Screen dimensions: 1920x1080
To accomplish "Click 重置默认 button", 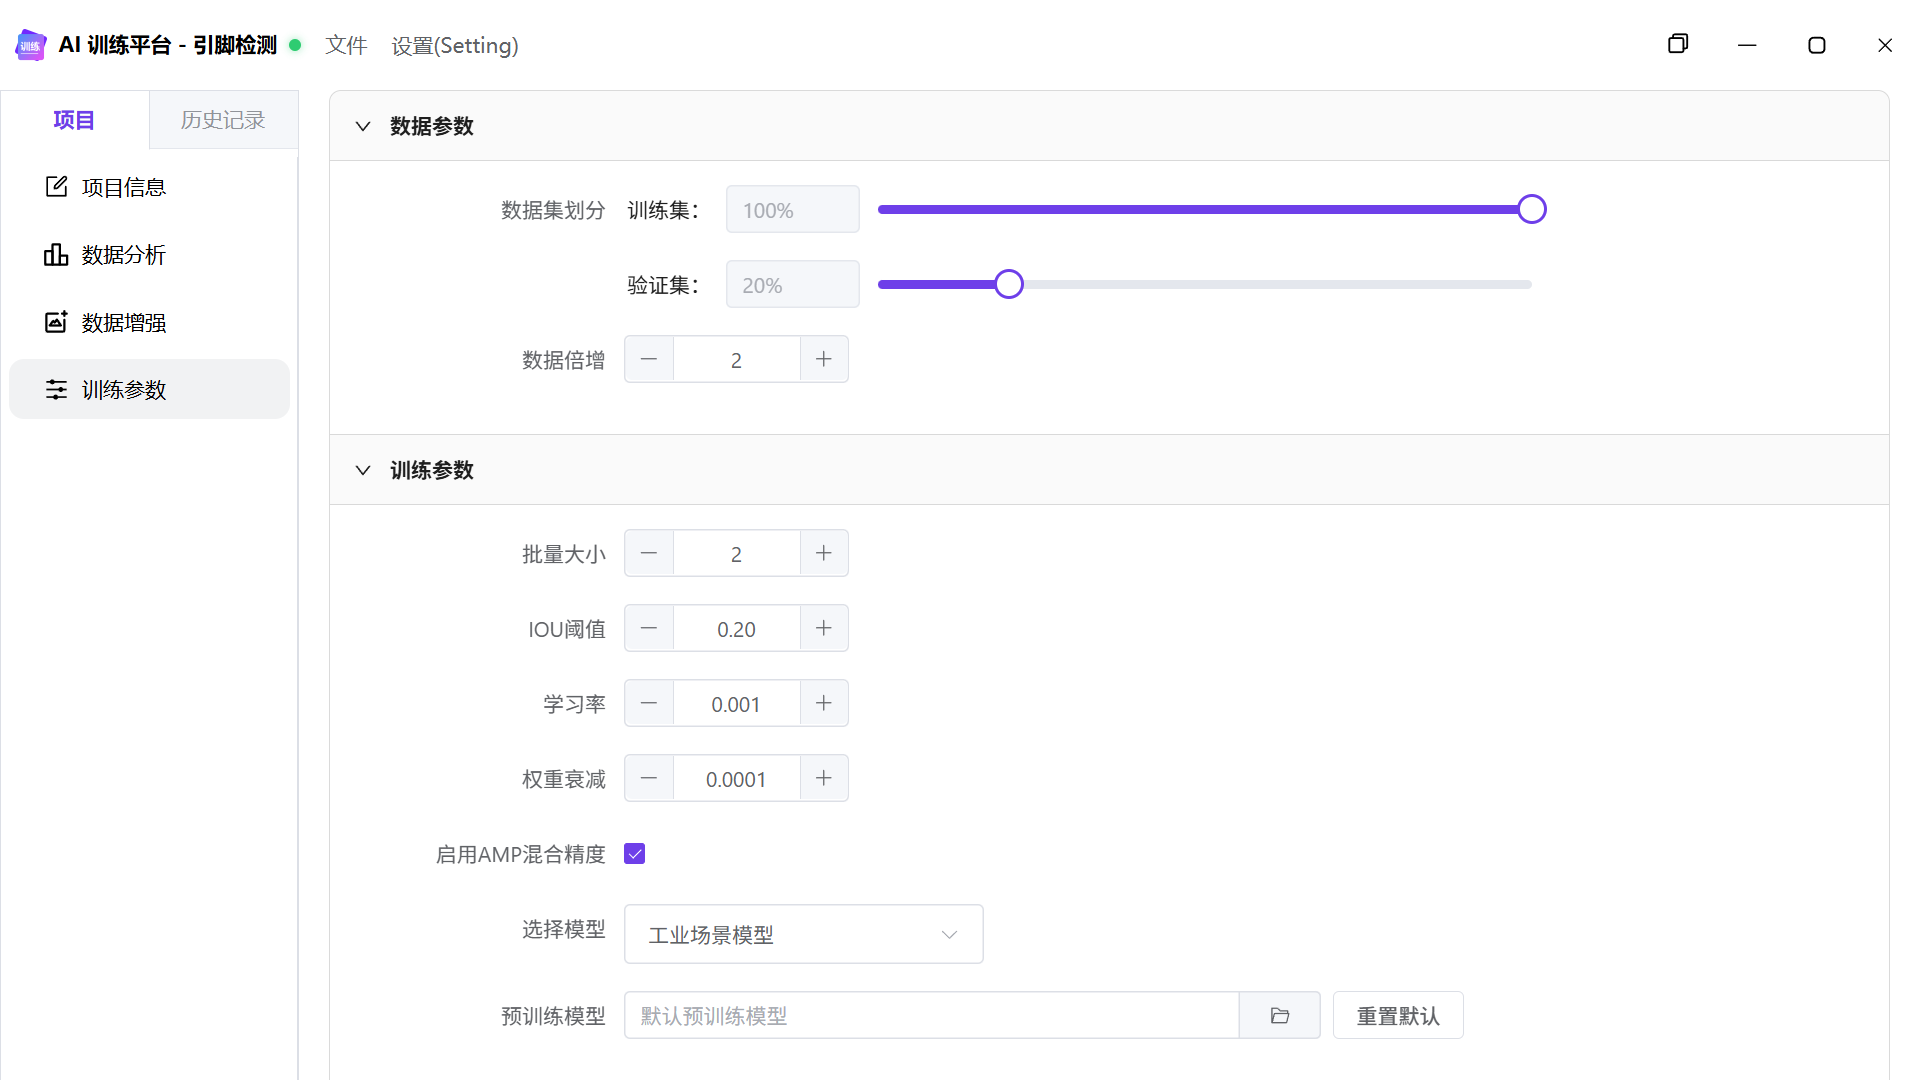I will pos(1398,1016).
